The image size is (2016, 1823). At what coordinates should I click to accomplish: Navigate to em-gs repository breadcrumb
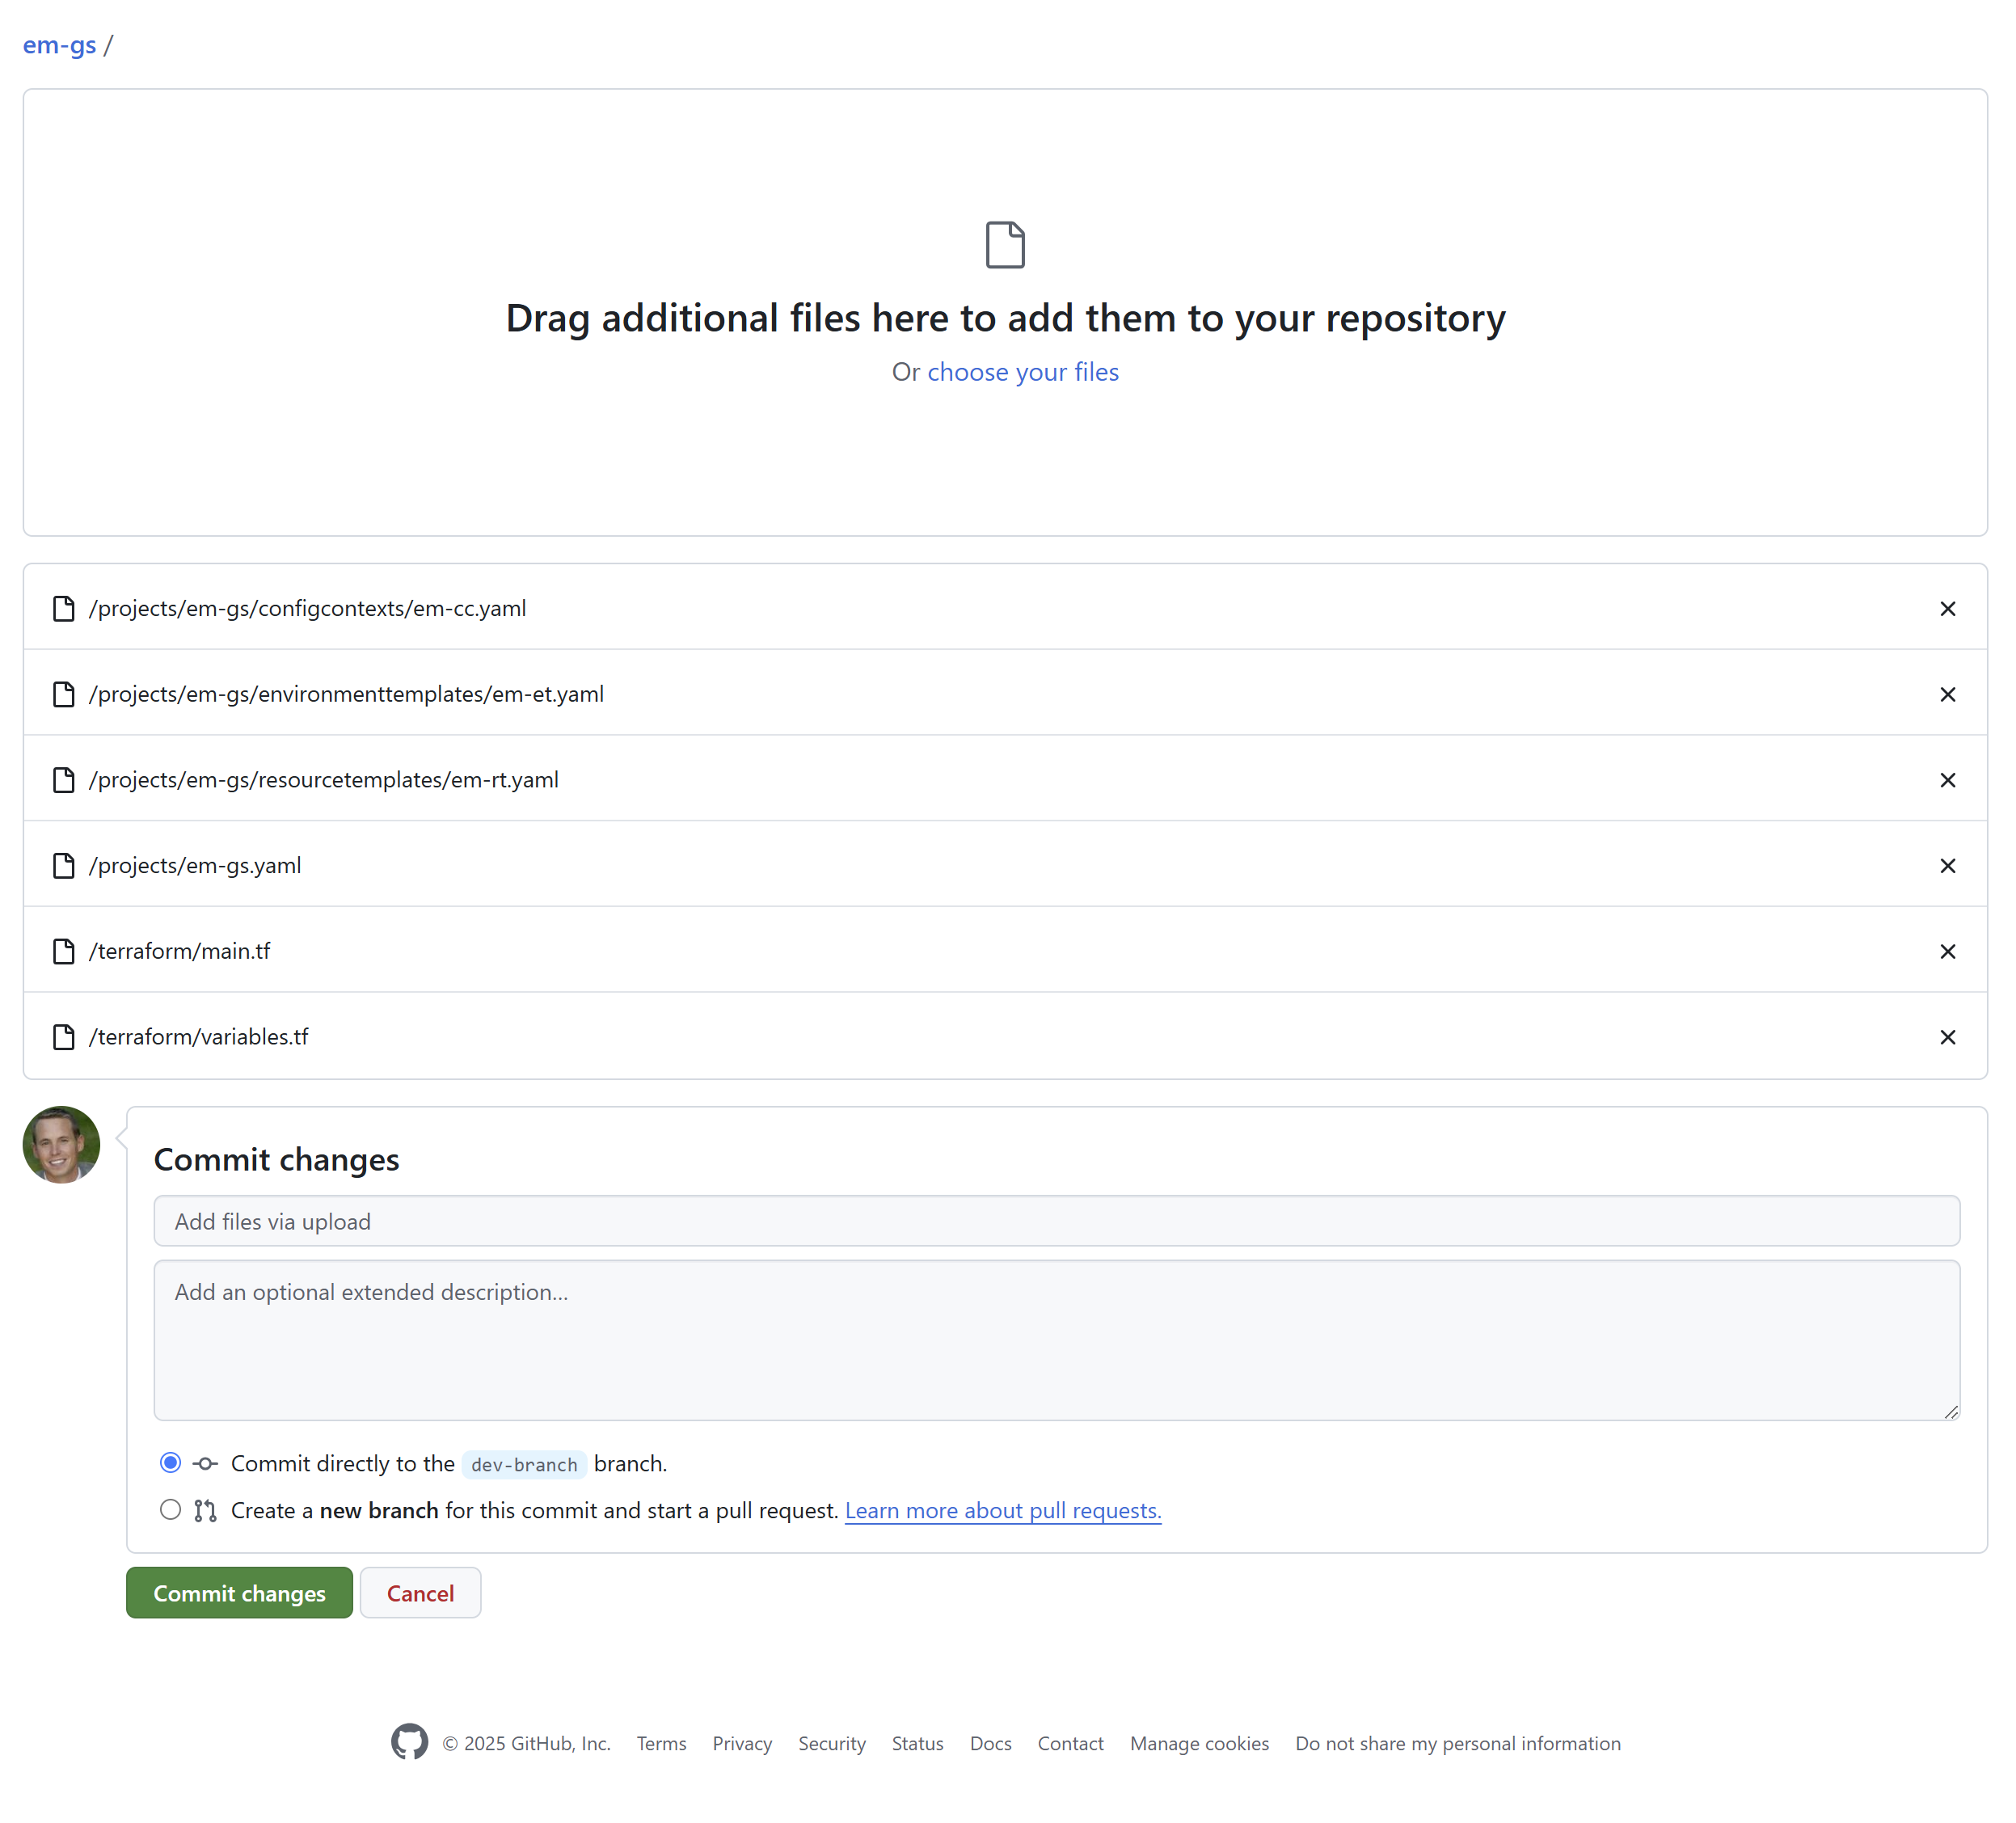tap(60, 45)
